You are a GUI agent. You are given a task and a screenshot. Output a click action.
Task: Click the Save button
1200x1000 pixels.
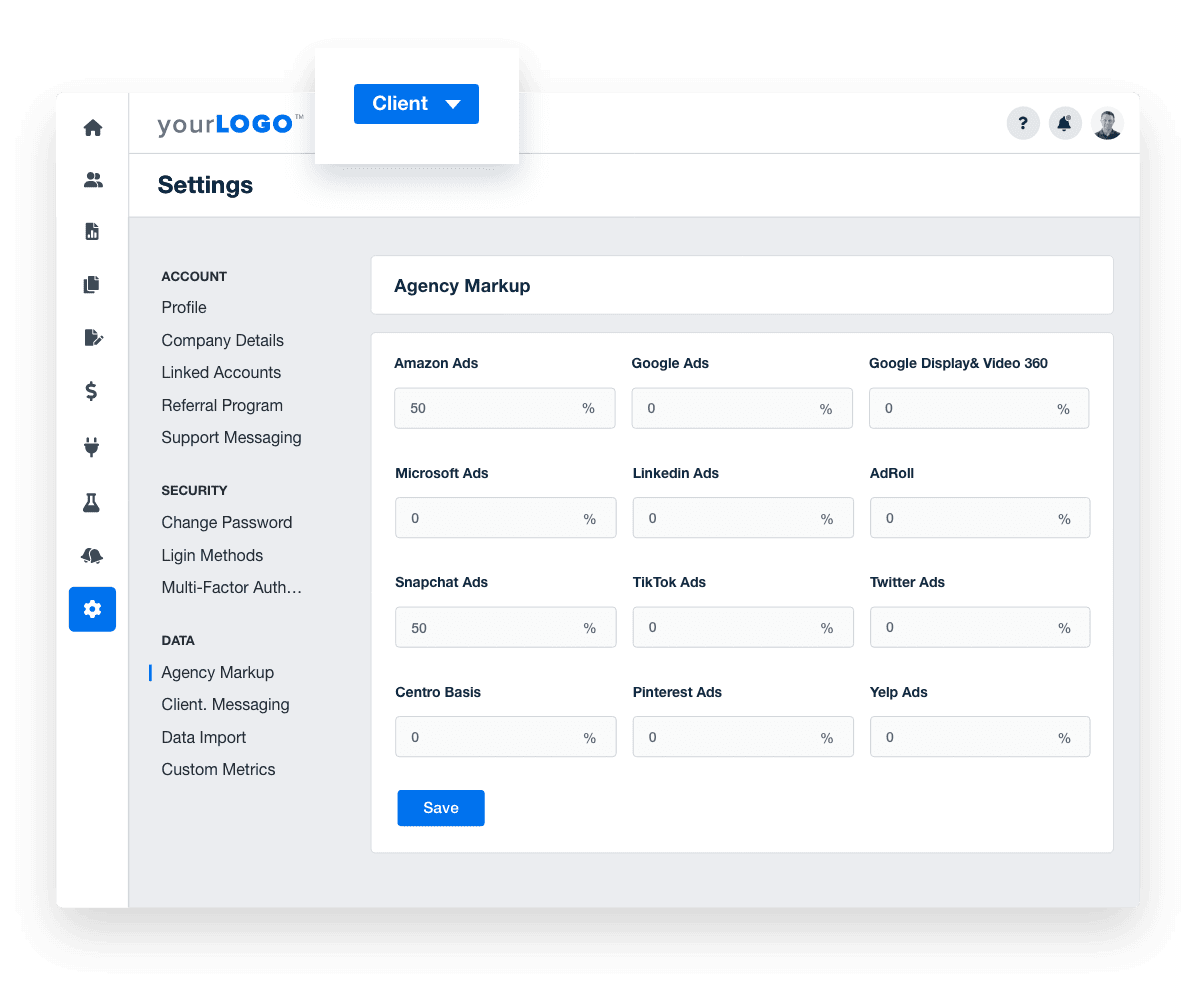[441, 808]
